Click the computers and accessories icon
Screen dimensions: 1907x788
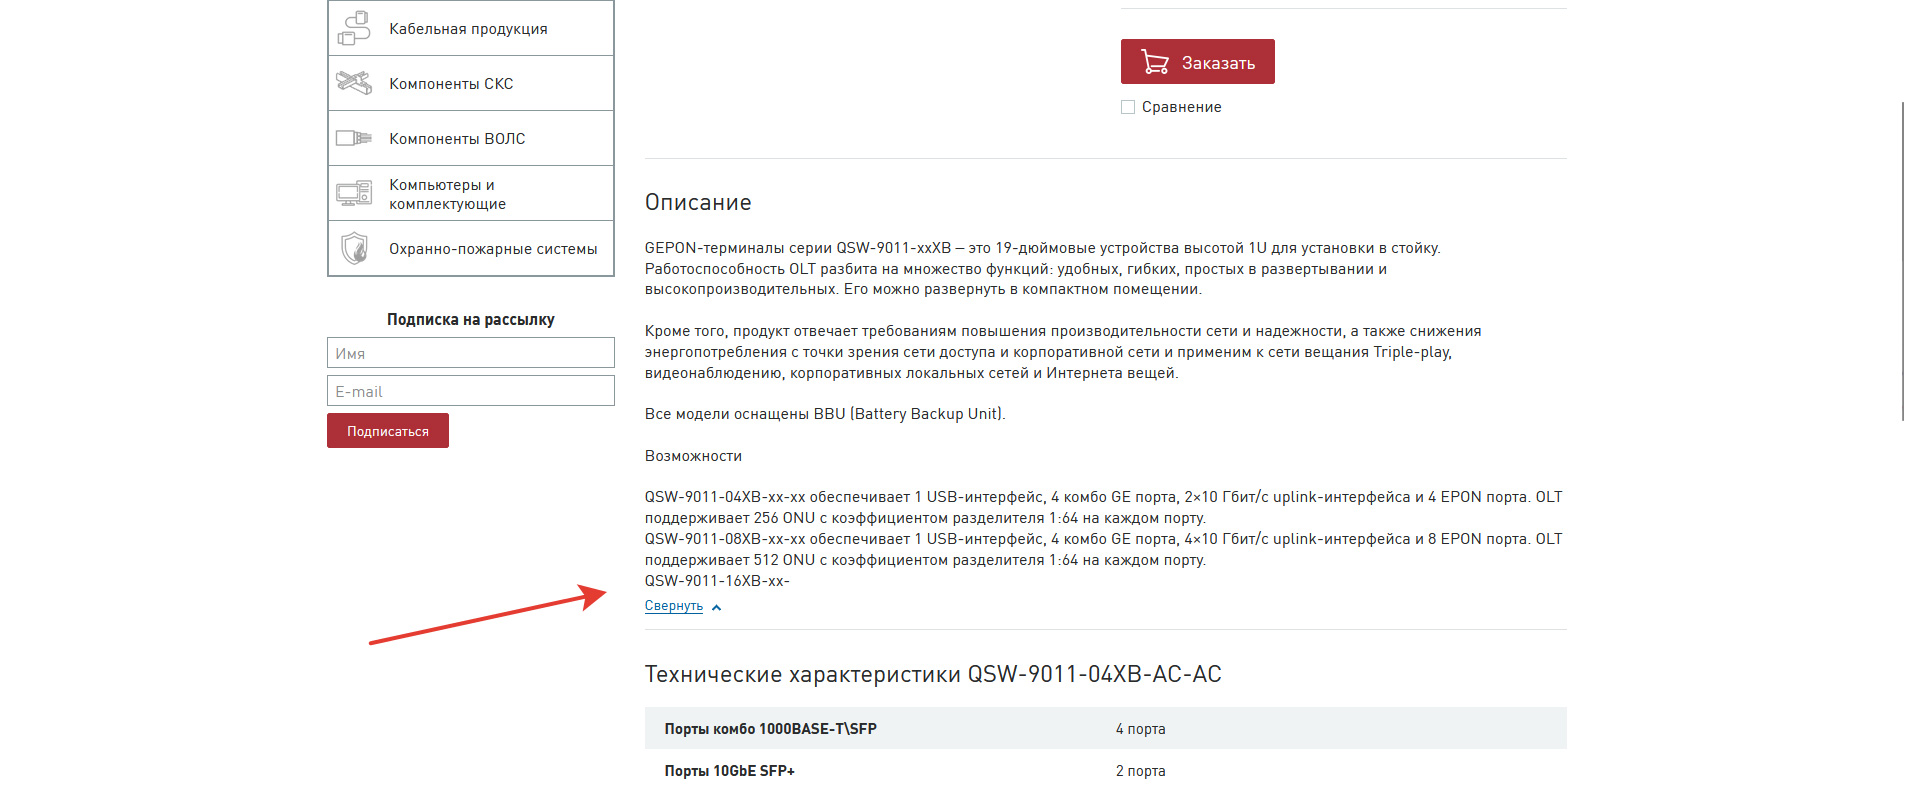[x=354, y=193]
